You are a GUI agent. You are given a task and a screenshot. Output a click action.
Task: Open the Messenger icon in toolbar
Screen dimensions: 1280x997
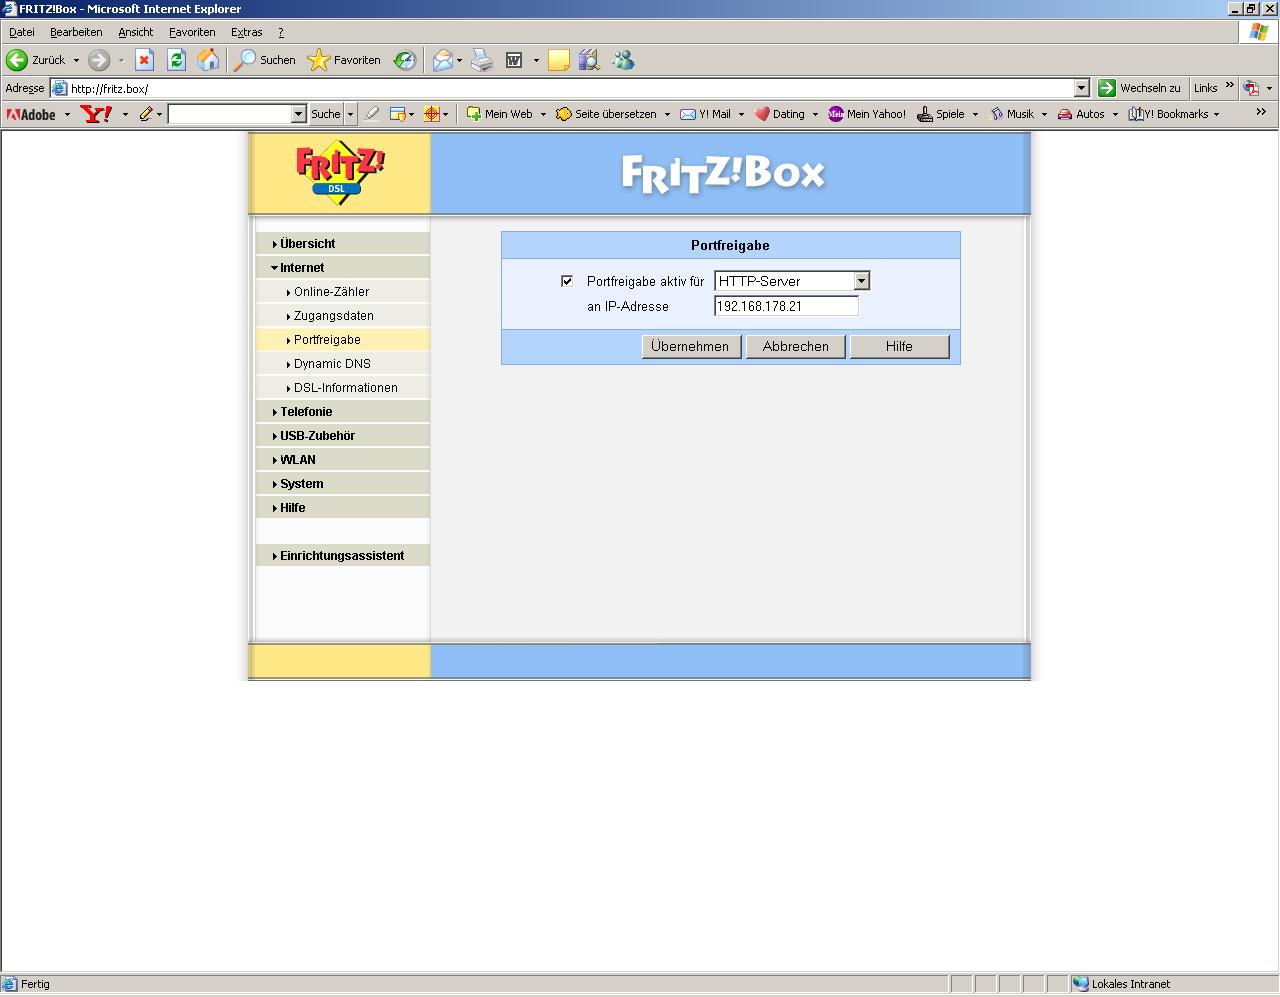pyautogui.click(x=623, y=60)
